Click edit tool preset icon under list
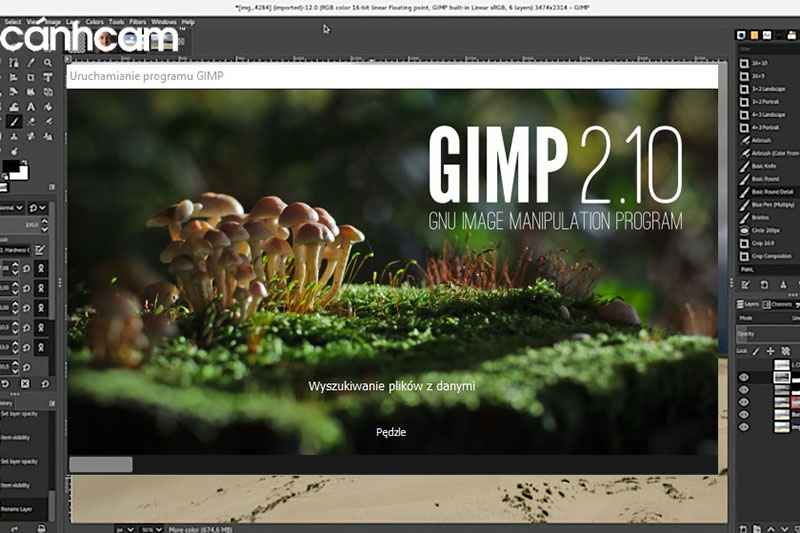 coord(745,285)
